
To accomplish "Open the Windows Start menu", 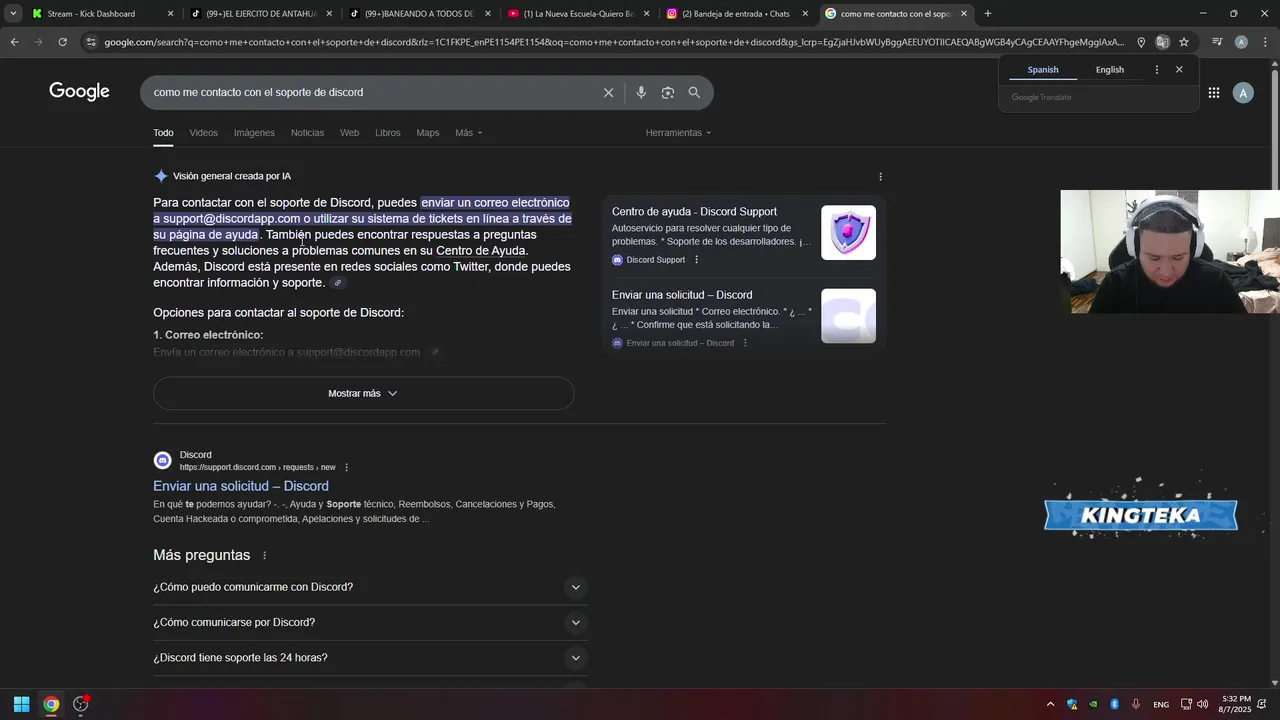I will tap(21, 704).
